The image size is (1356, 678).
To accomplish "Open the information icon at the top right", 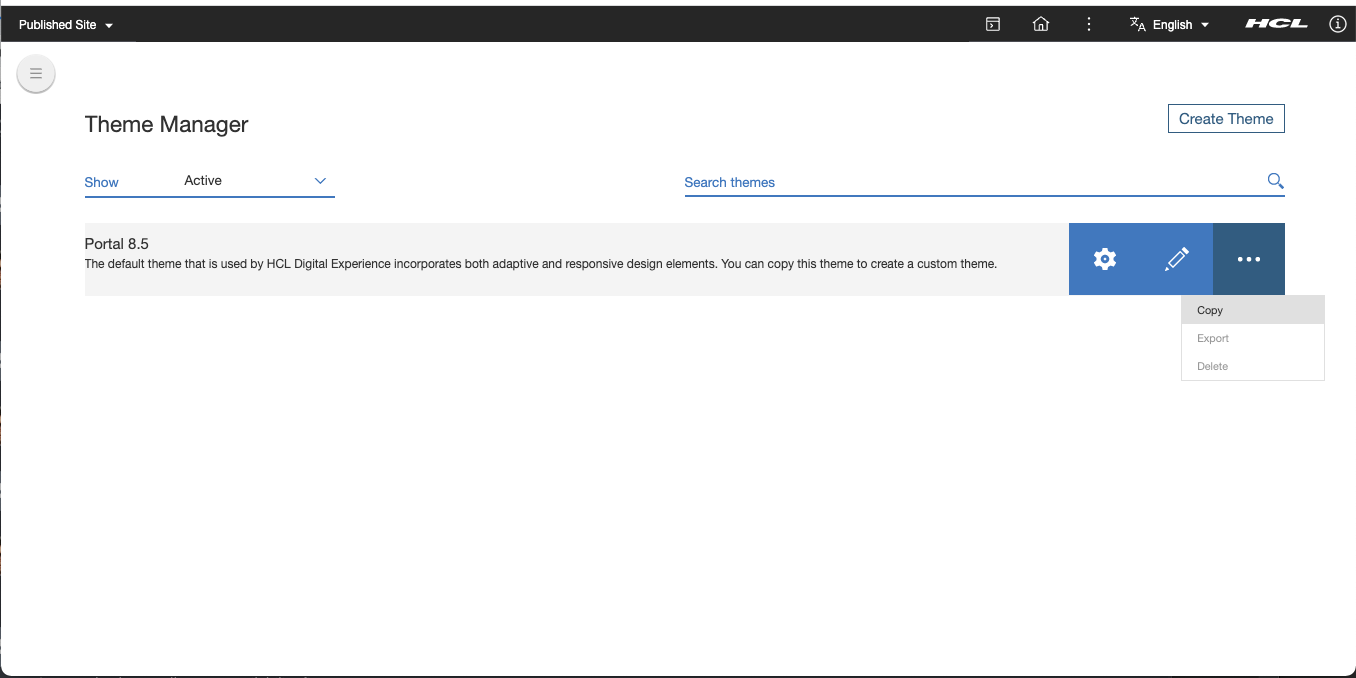I will click(x=1337, y=23).
